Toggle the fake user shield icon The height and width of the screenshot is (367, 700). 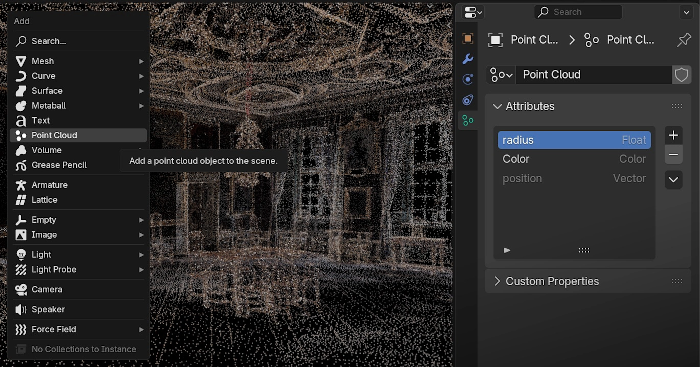[681, 75]
